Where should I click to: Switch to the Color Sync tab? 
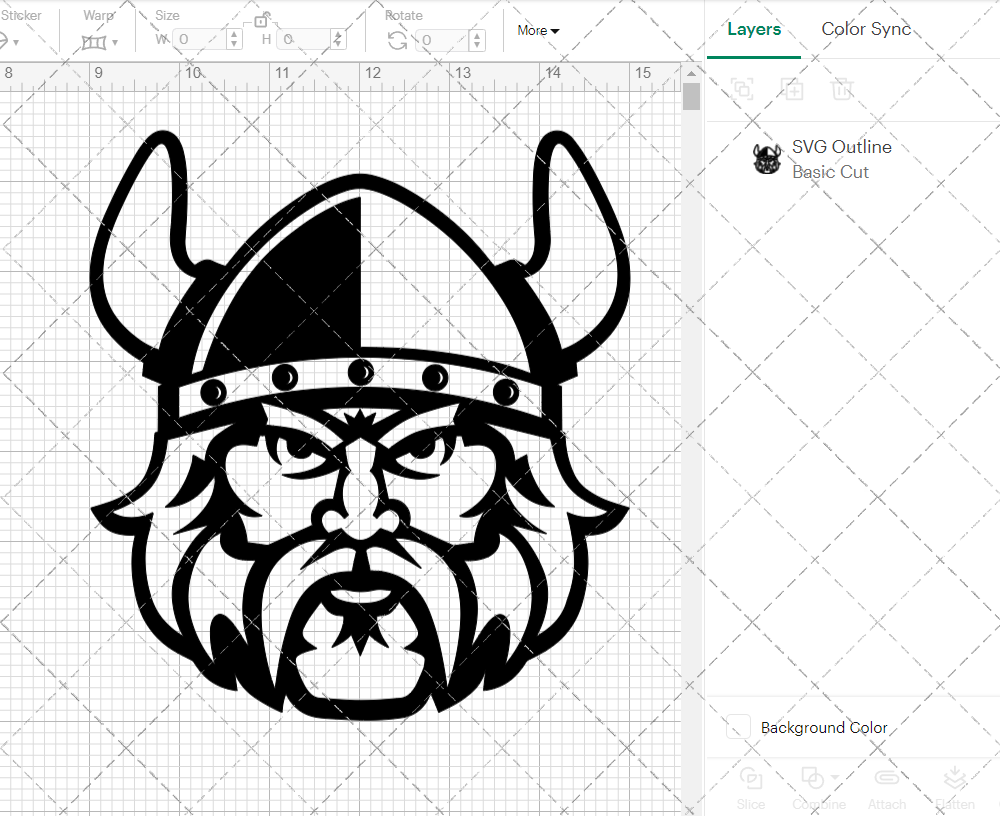pos(866,29)
